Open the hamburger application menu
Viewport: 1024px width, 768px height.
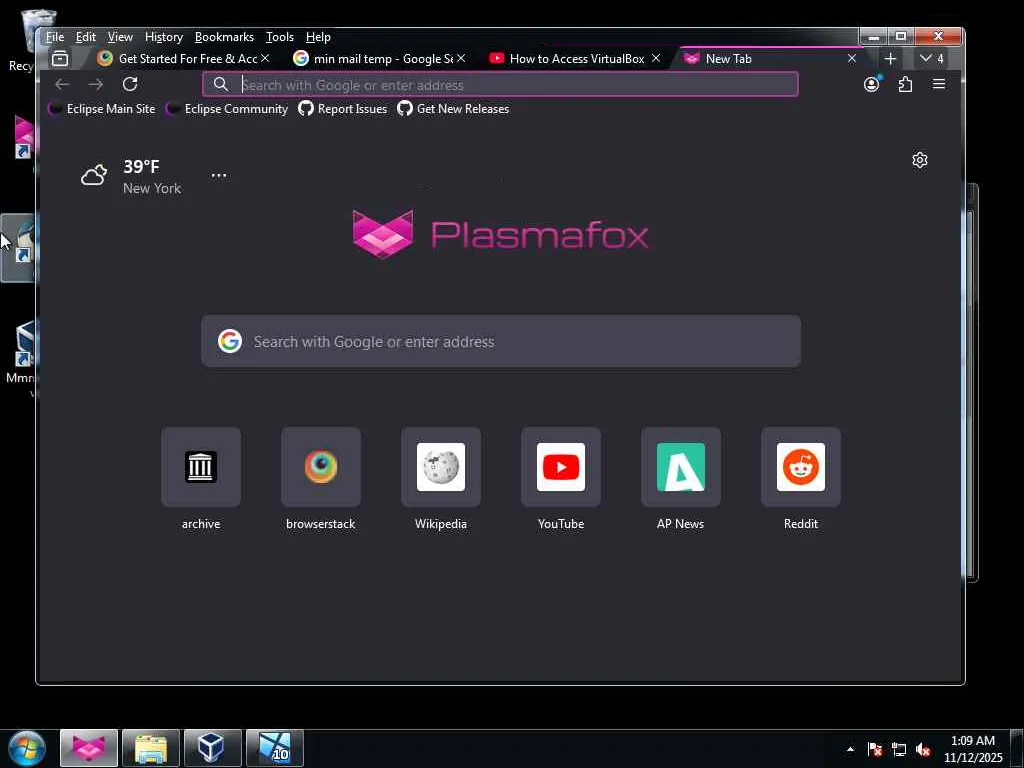click(938, 84)
